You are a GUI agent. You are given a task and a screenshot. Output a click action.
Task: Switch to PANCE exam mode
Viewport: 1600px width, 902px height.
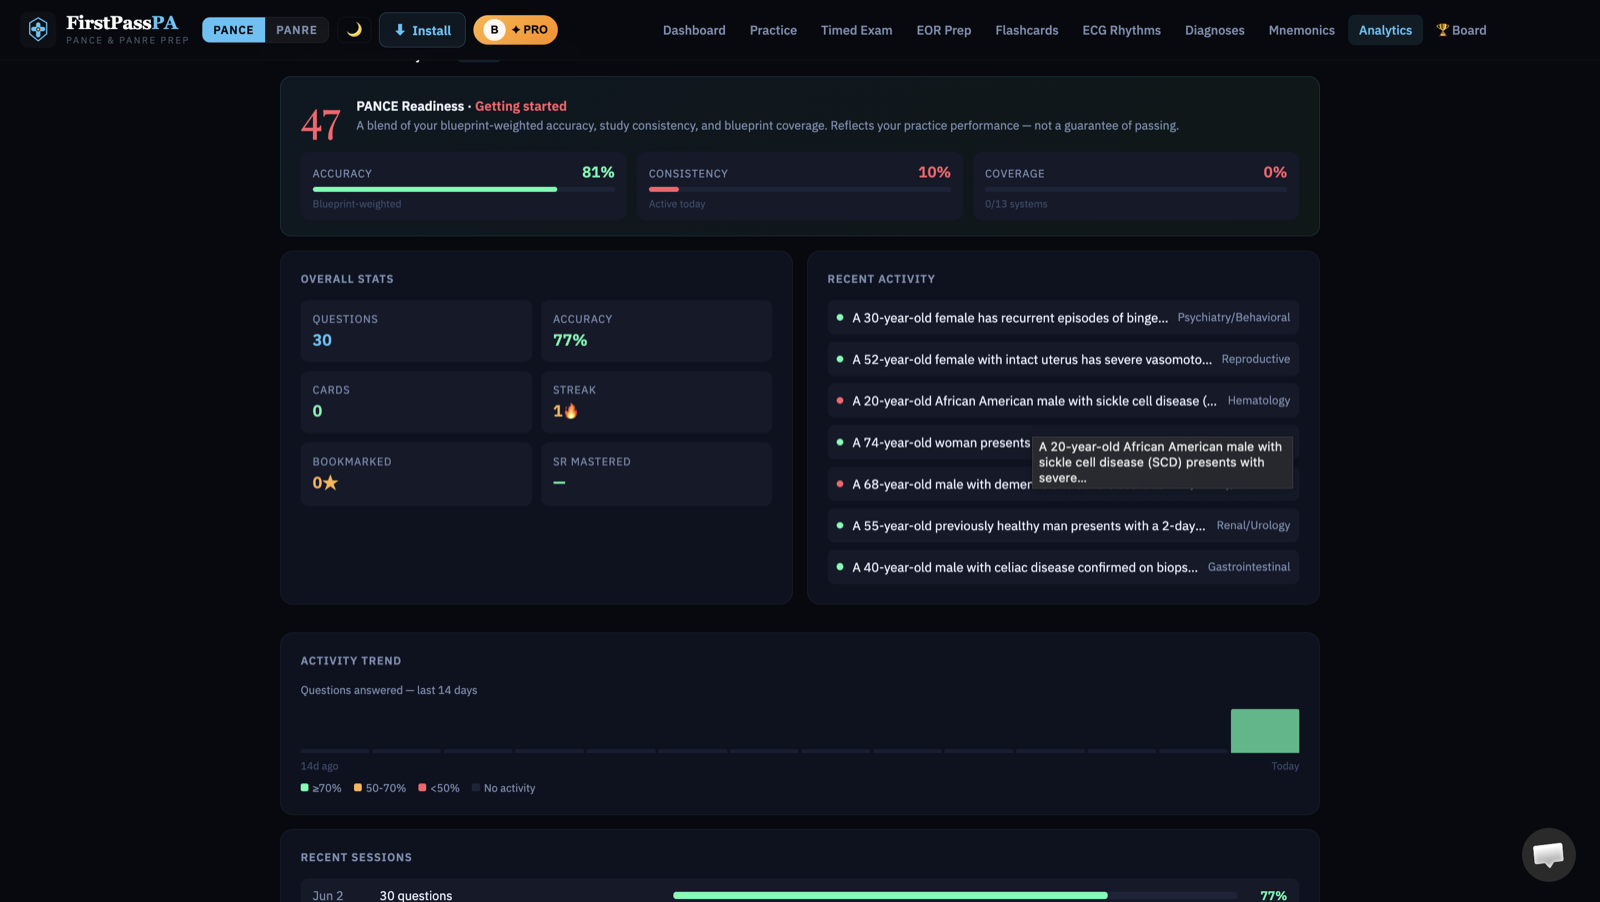pyautogui.click(x=233, y=30)
